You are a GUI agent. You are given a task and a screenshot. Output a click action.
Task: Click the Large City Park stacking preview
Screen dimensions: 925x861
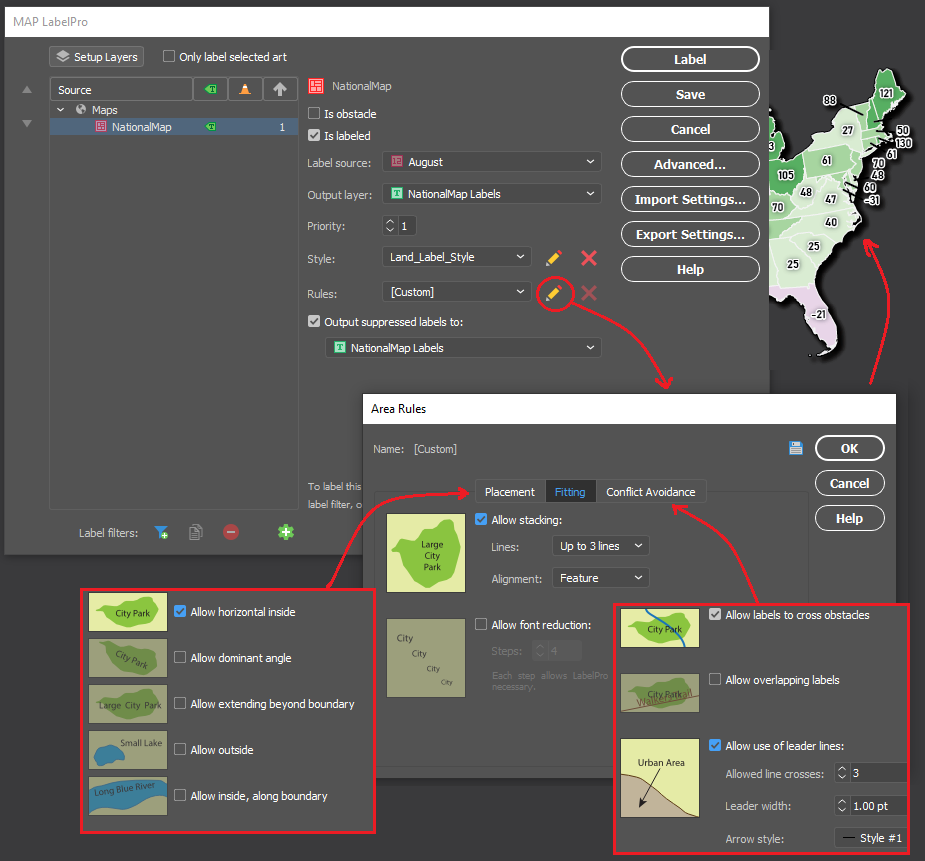(426, 553)
